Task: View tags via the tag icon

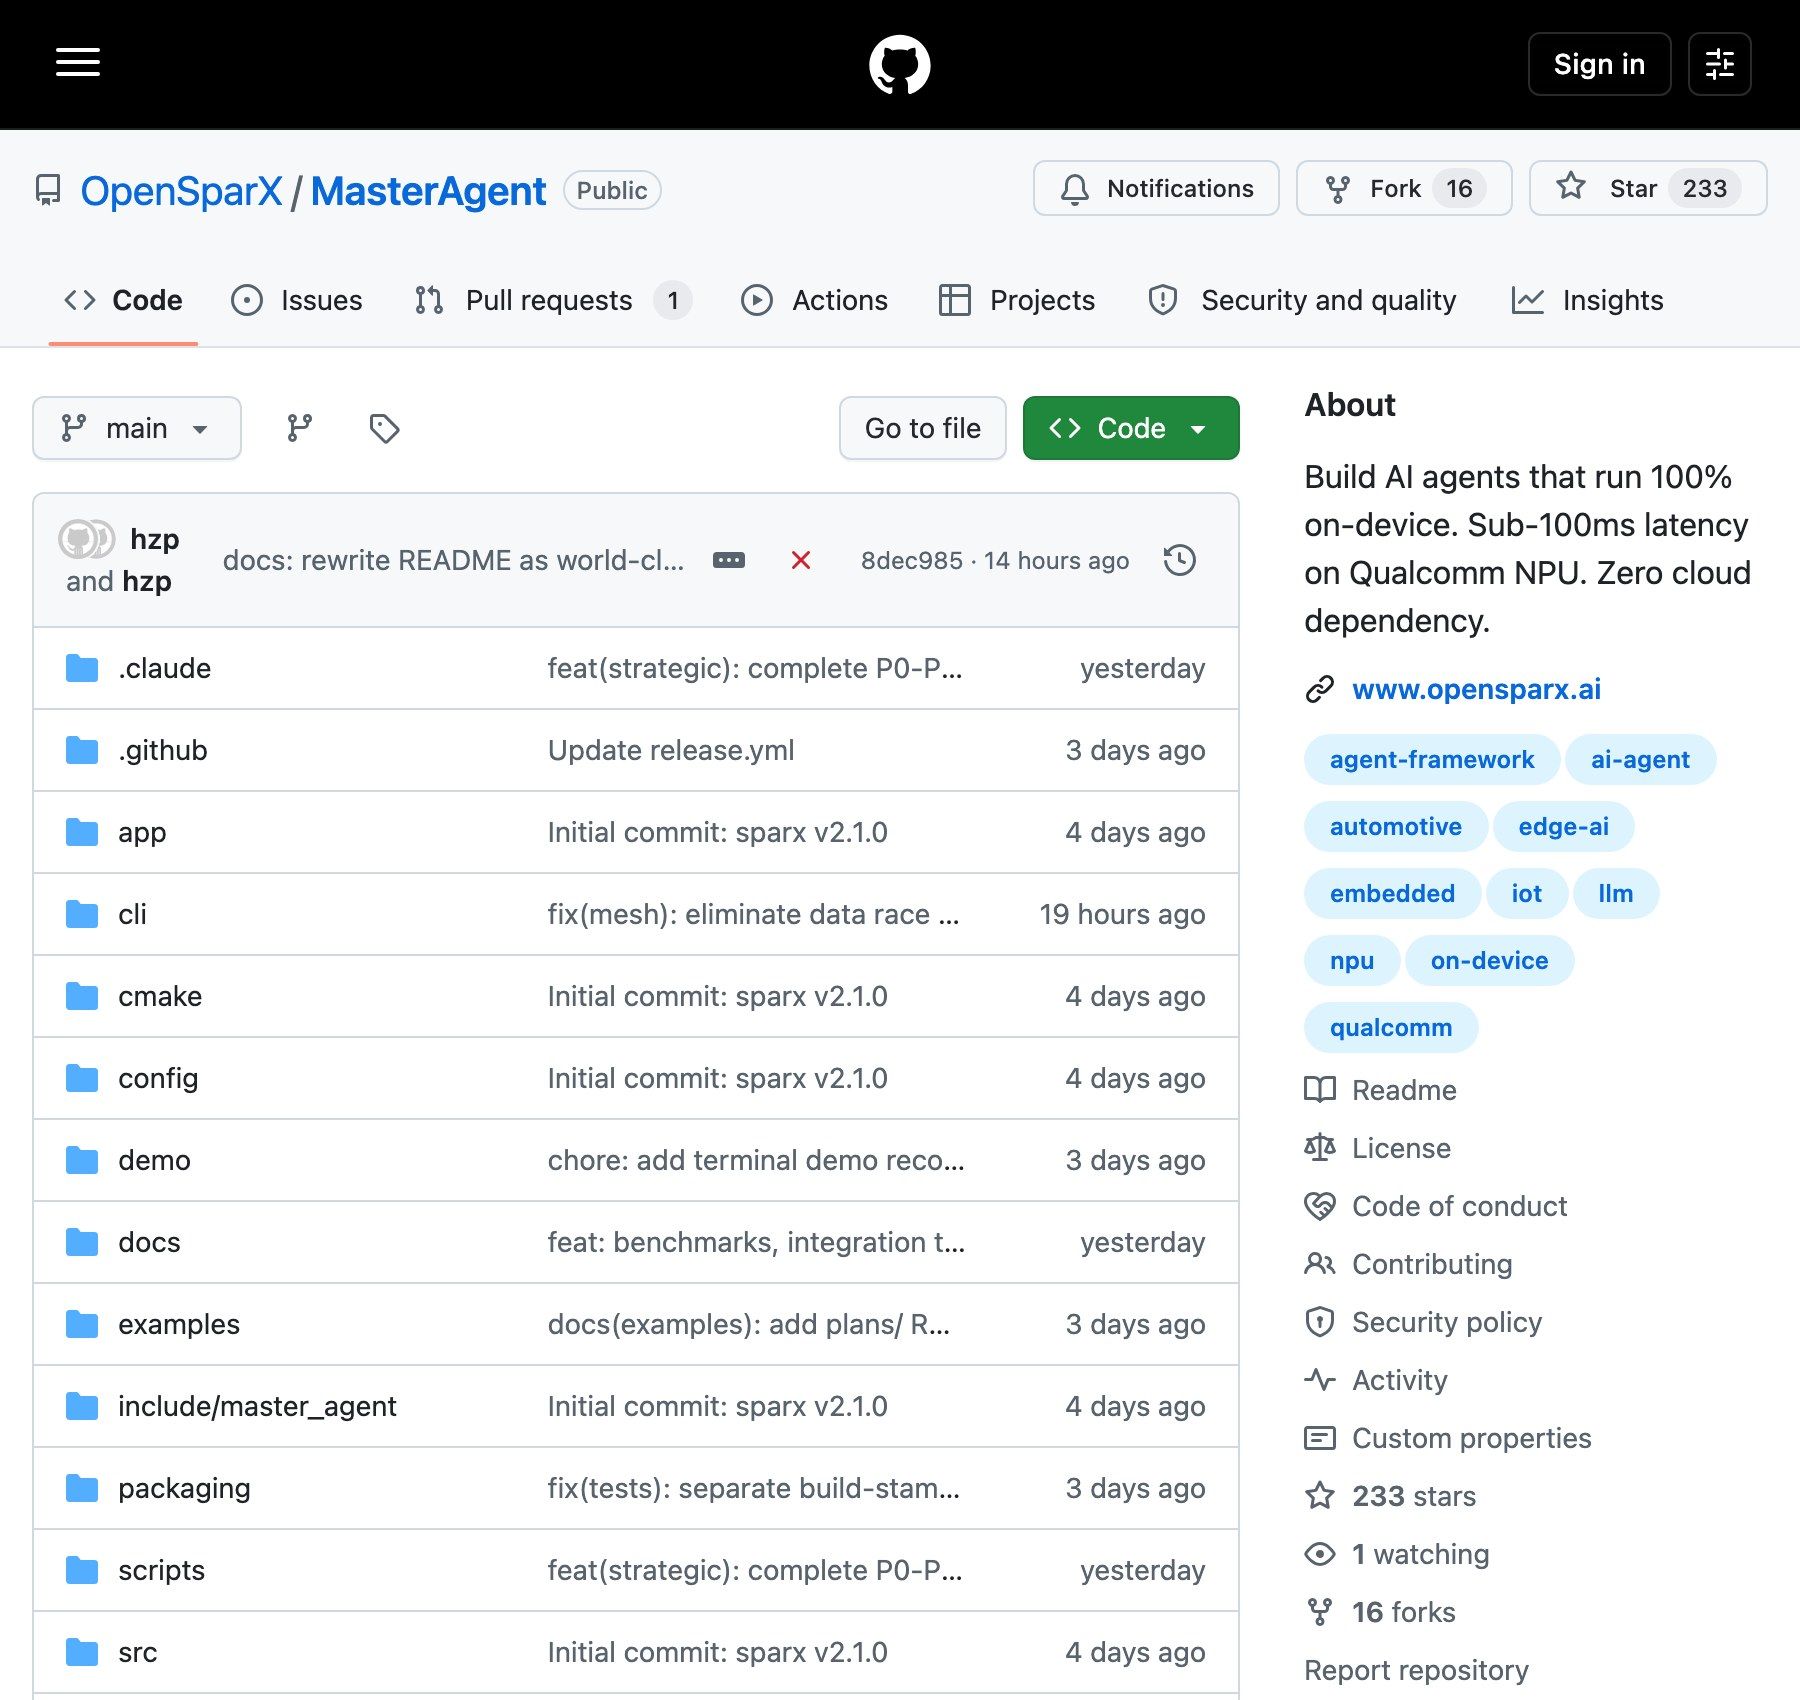Action: [x=384, y=428]
